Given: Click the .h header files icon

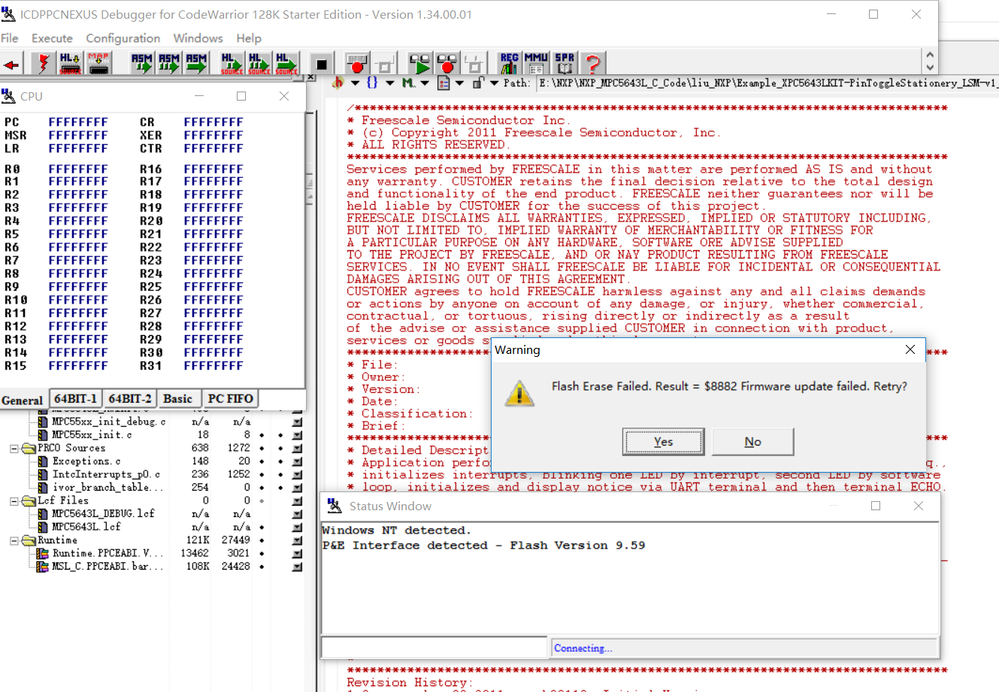Looking at the screenshot, I should click(338, 83).
